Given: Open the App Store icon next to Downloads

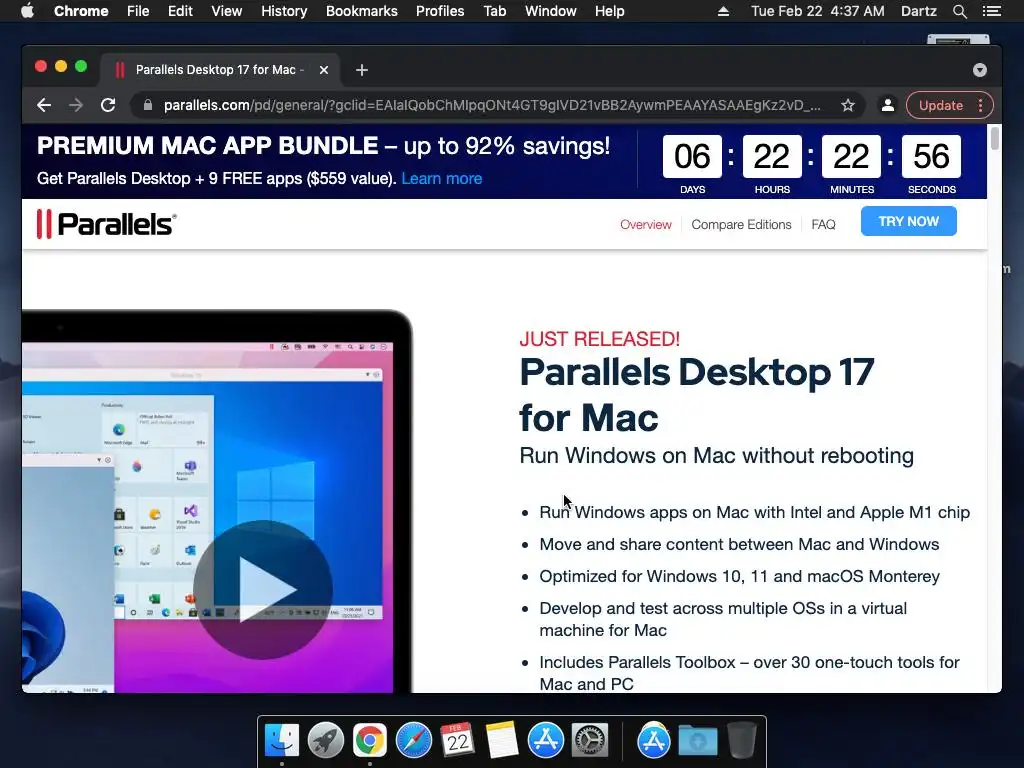Looking at the screenshot, I should [x=654, y=741].
